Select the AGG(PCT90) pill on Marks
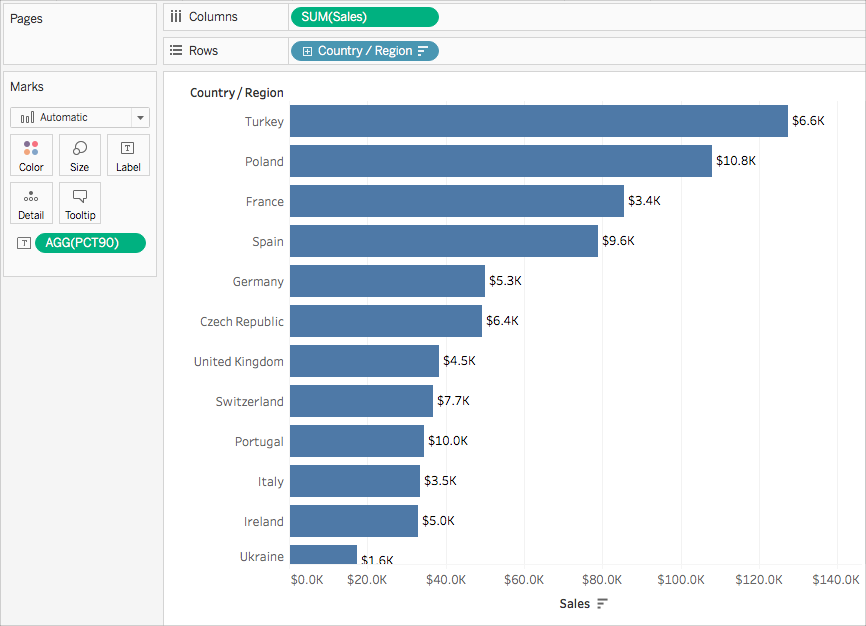 [90, 243]
